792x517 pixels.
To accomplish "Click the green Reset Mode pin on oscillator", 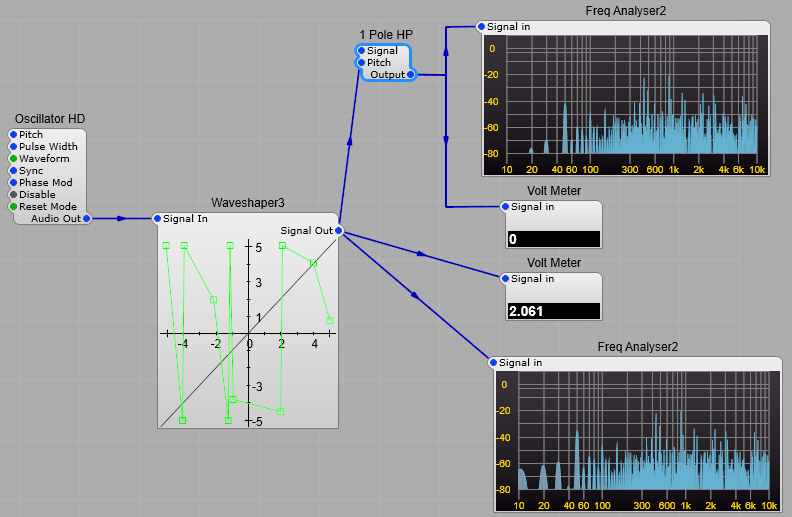I will pyautogui.click(x=14, y=206).
